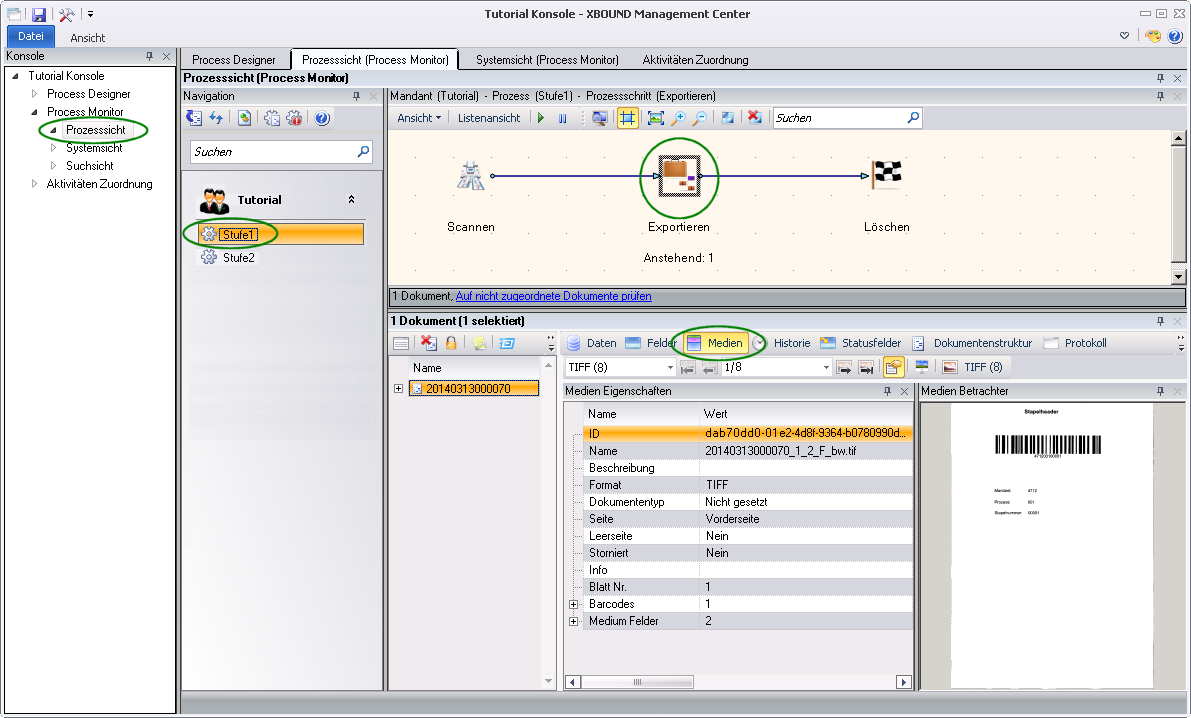Viewport: 1191px width, 718px height.
Task: Click the lock icon in document toolbar
Action: (451, 343)
